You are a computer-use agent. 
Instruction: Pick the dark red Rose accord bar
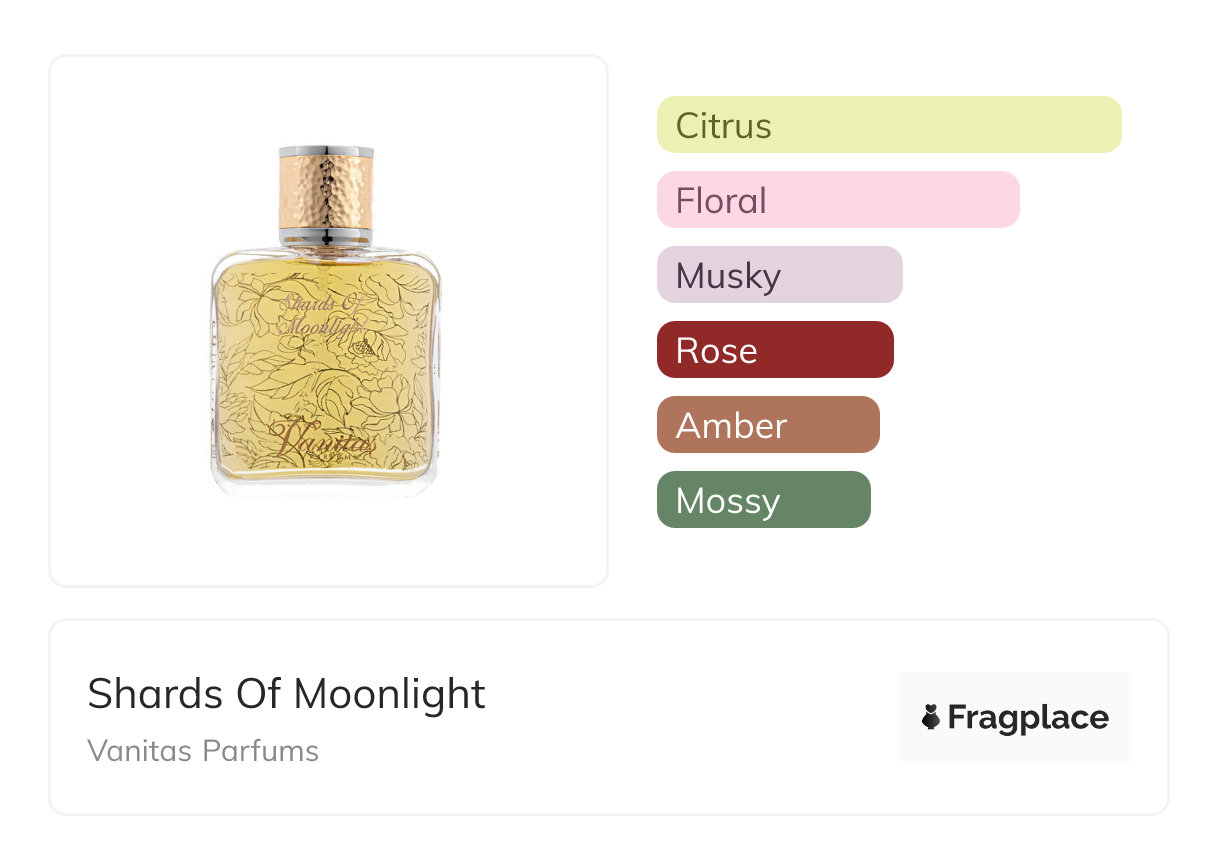(x=774, y=350)
